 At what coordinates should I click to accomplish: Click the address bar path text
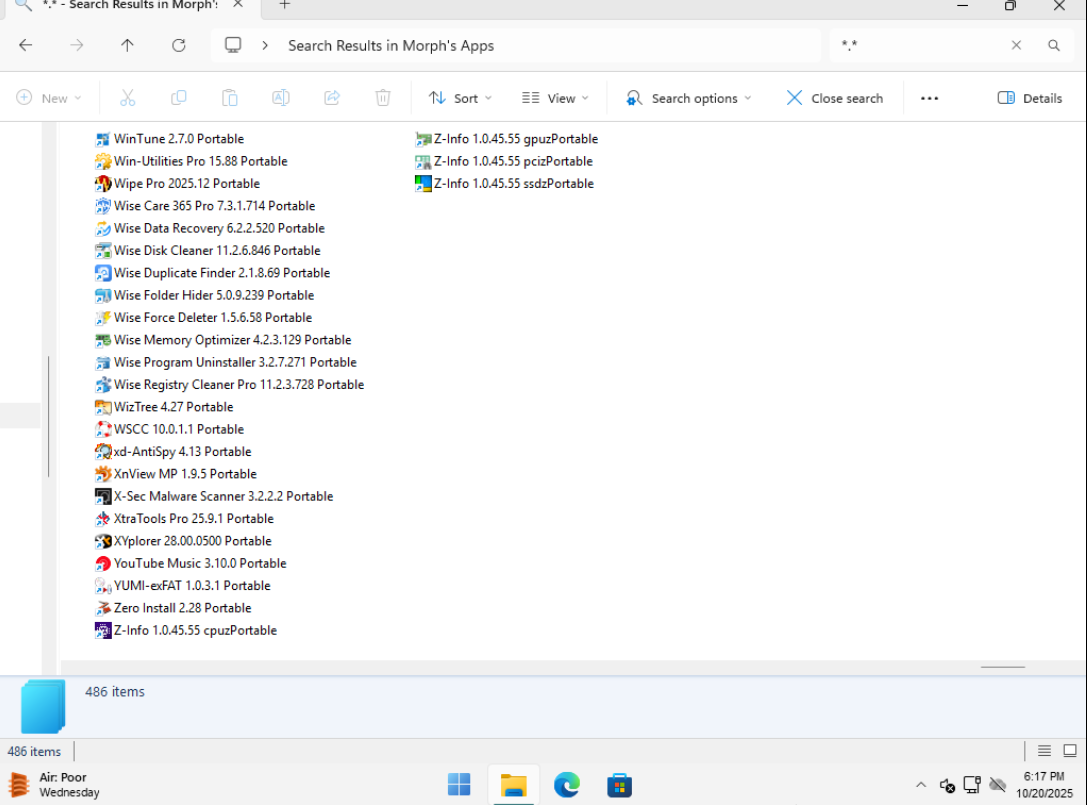[x=391, y=46]
